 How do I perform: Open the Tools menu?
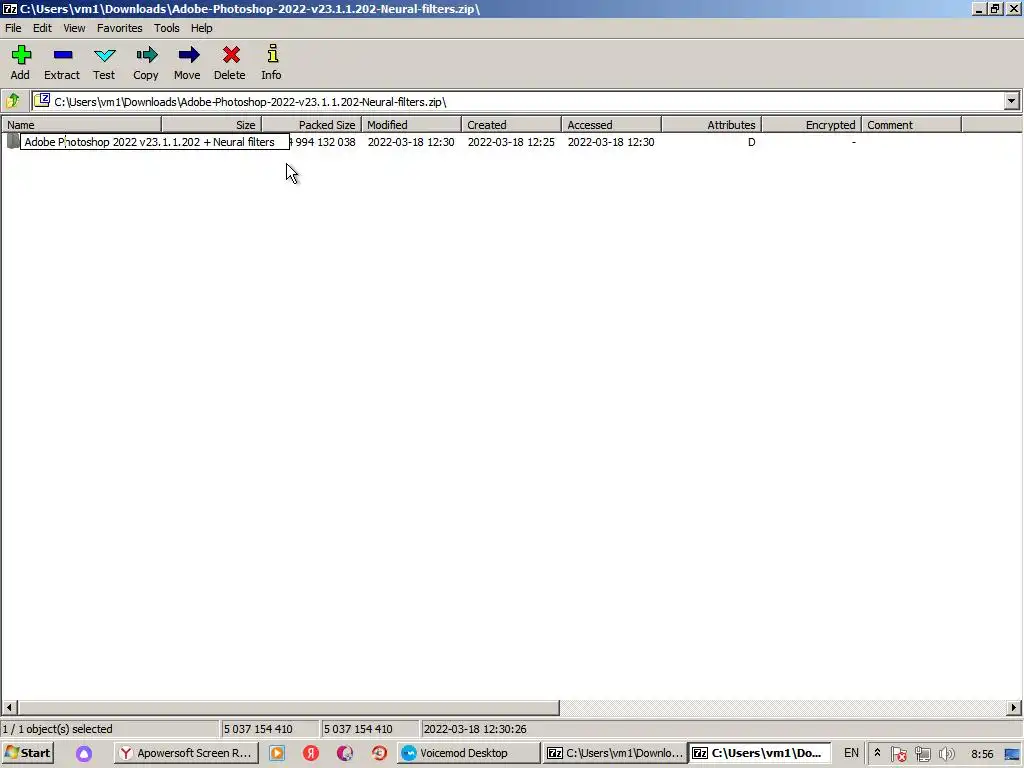[167, 28]
